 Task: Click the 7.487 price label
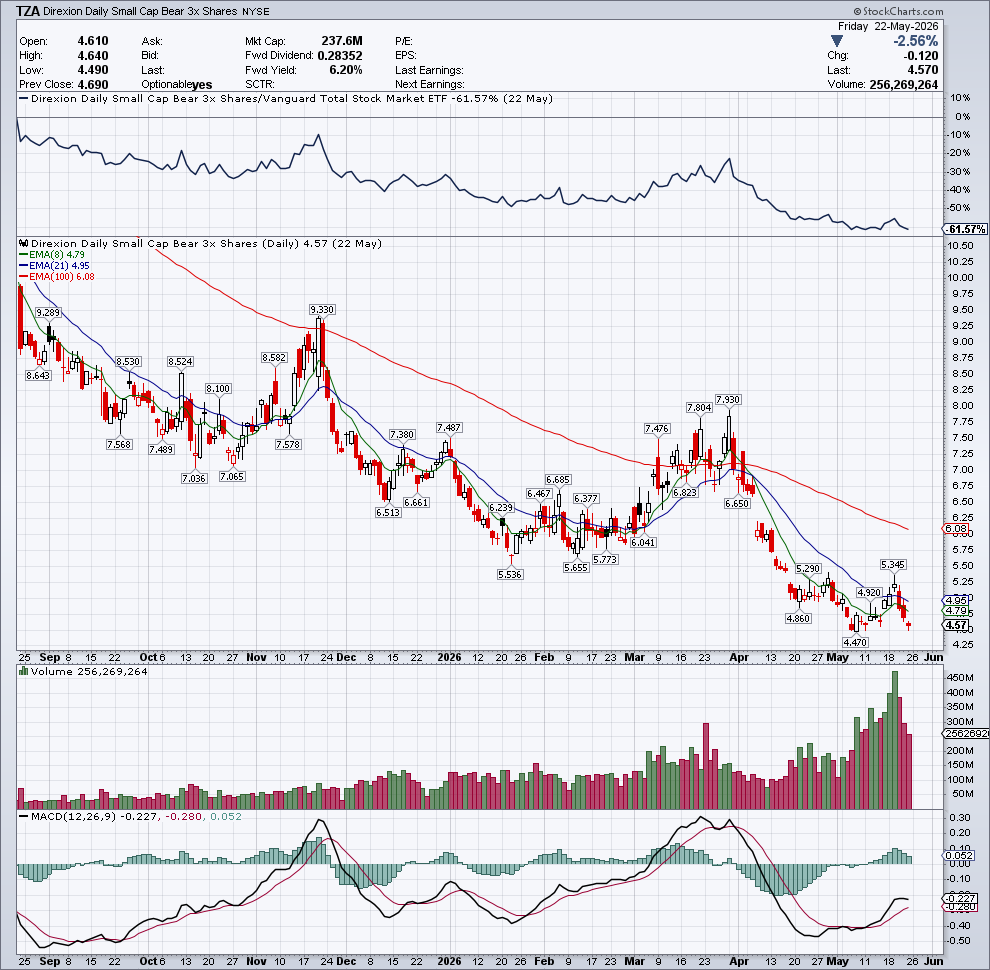click(x=449, y=428)
